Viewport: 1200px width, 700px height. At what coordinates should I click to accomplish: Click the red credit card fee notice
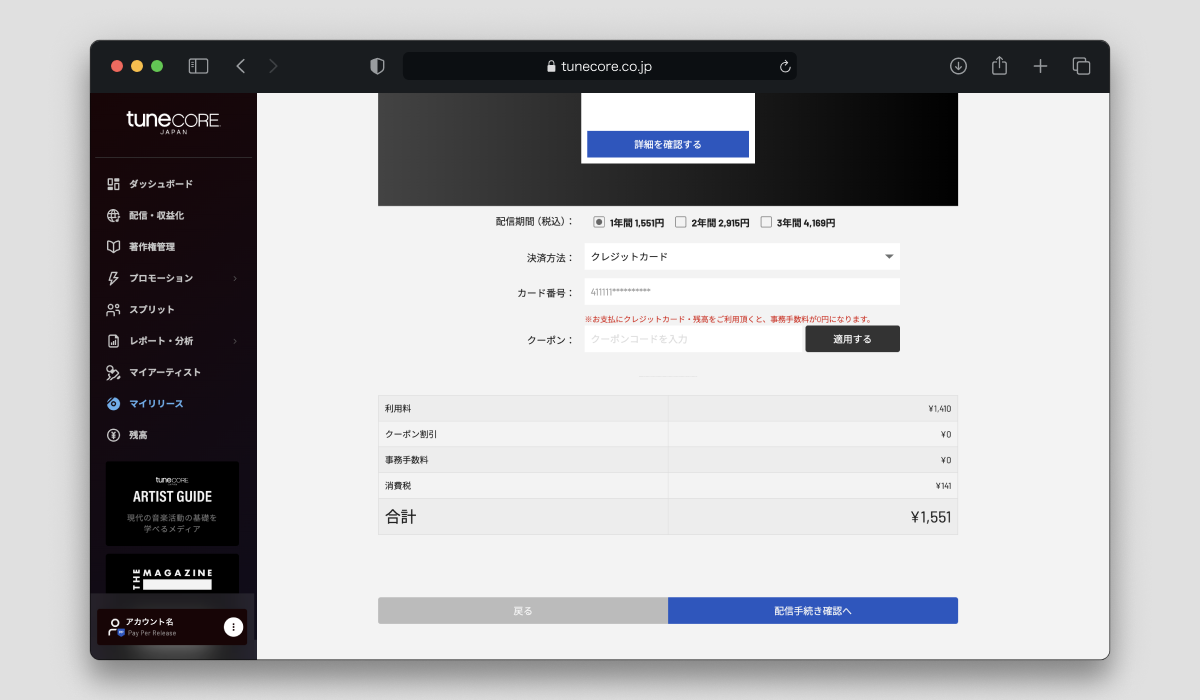(x=728, y=319)
